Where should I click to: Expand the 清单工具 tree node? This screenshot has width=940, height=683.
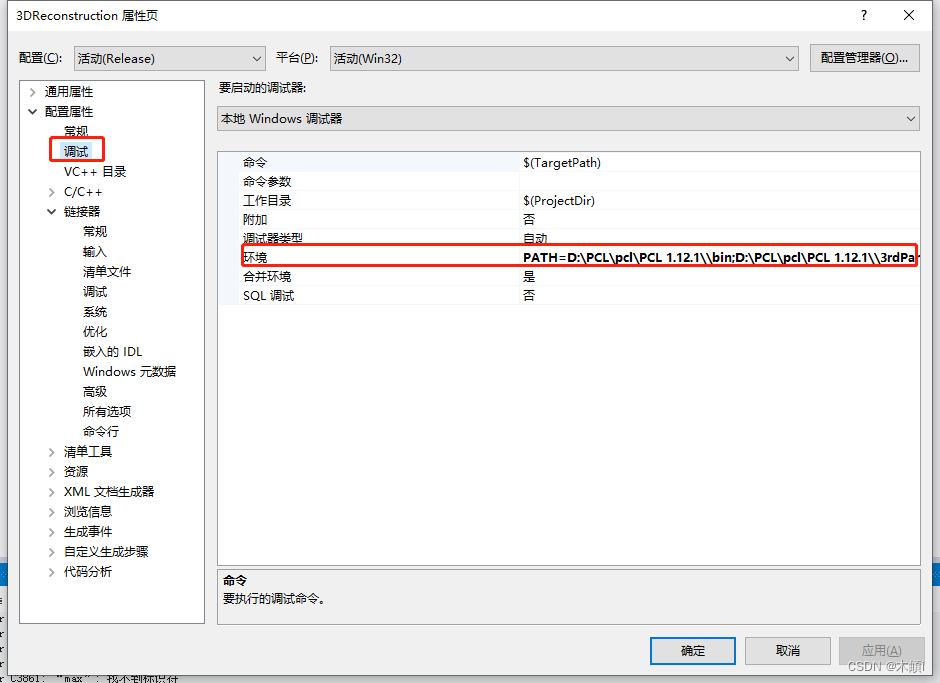click(x=52, y=452)
